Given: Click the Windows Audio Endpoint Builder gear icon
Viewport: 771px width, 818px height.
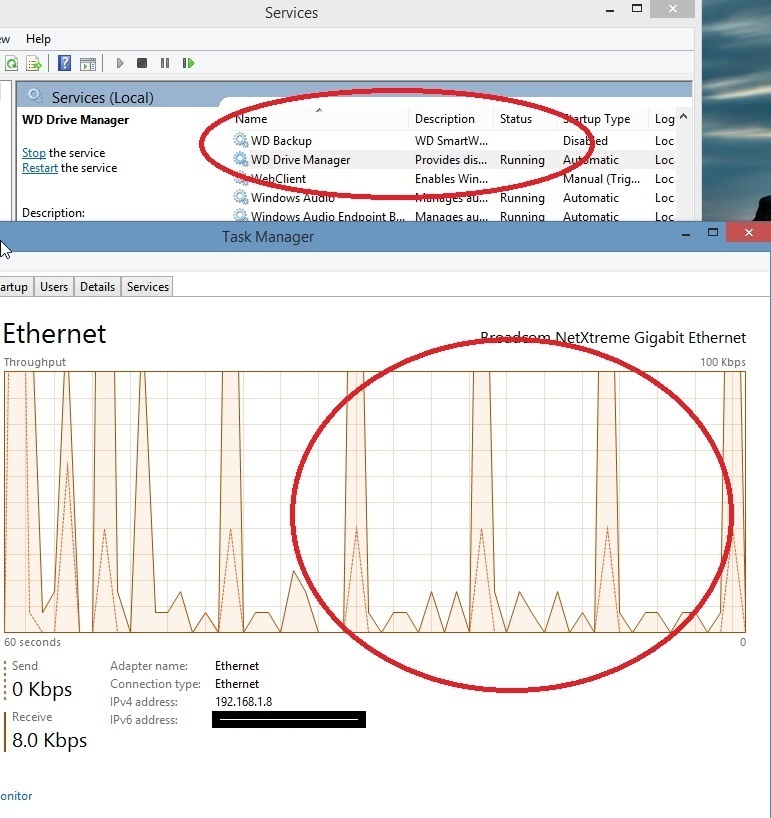Looking at the screenshot, I should [x=240, y=215].
